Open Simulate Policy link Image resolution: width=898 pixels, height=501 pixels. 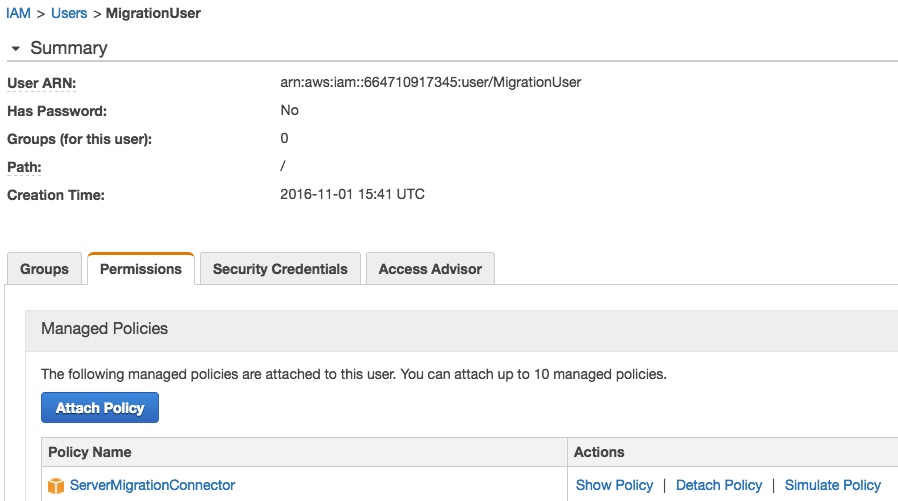(x=832, y=485)
